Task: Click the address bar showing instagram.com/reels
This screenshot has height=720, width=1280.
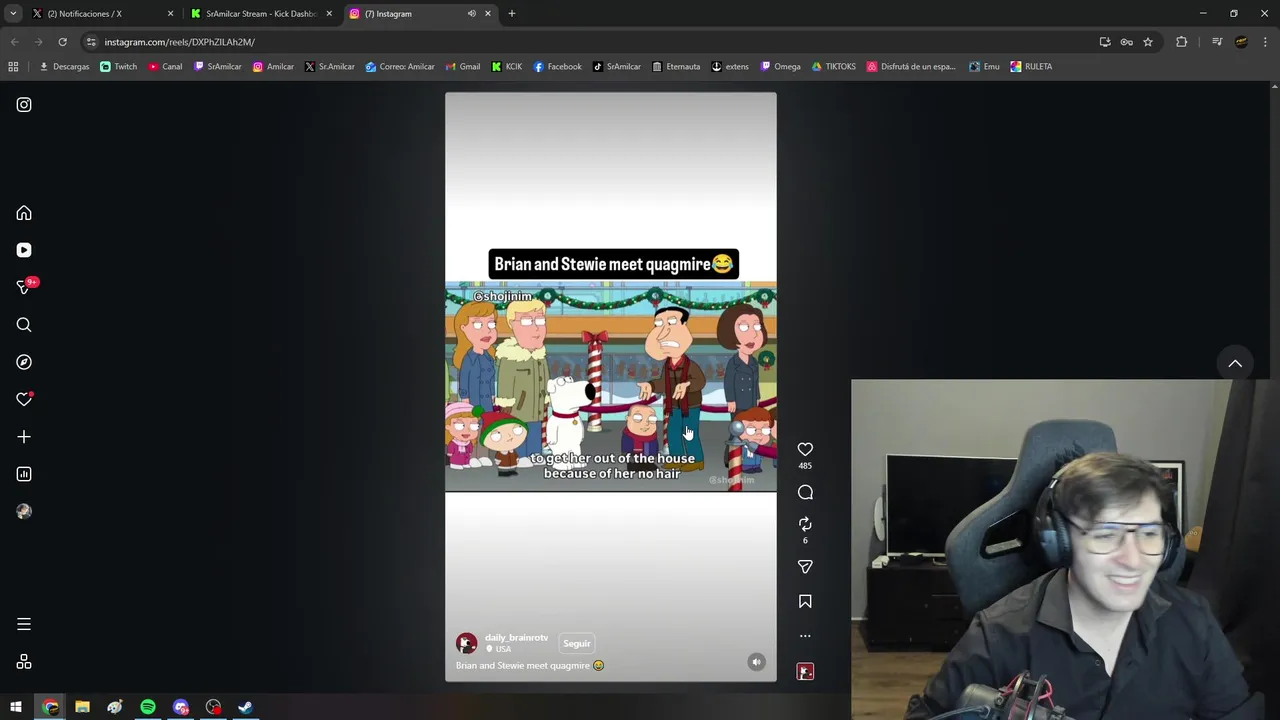Action: [x=590, y=42]
